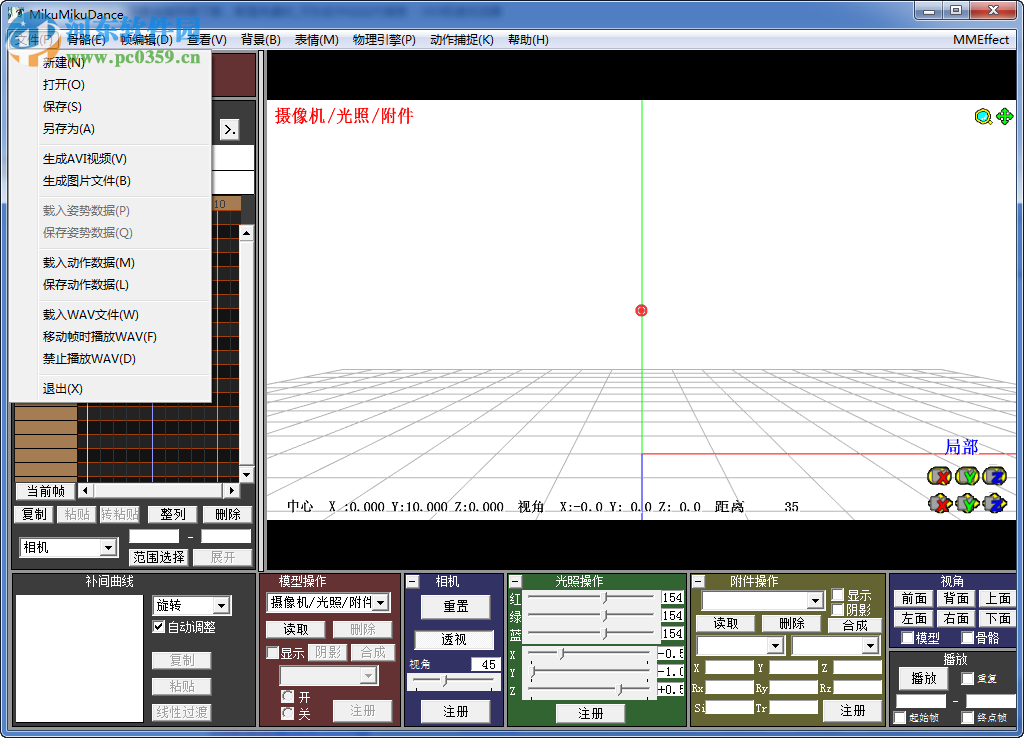Toggle the 自动调整 checkbox
This screenshot has width=1024, height=738.
(158, 627)
